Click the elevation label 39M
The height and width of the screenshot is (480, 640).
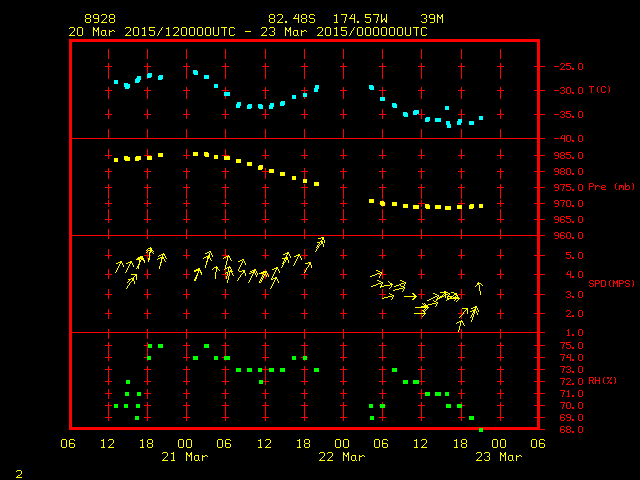432,19
